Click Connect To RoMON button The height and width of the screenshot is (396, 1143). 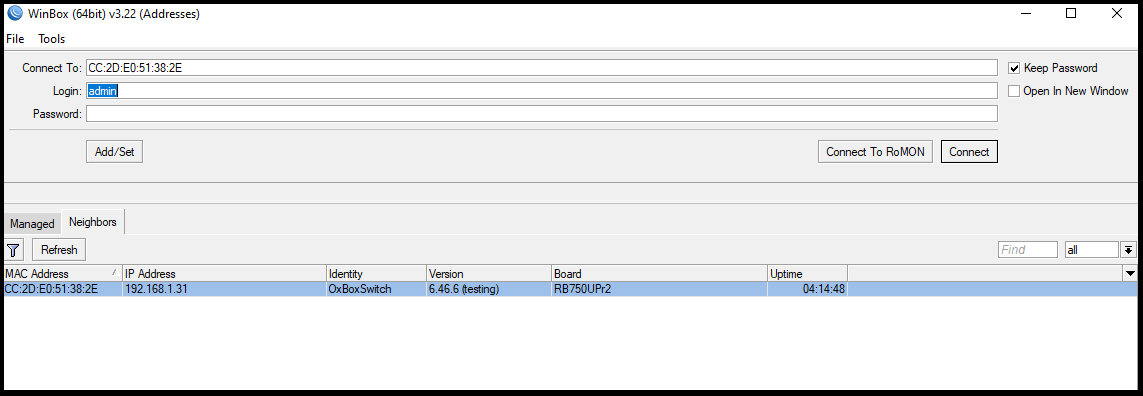tap(875, 152)
